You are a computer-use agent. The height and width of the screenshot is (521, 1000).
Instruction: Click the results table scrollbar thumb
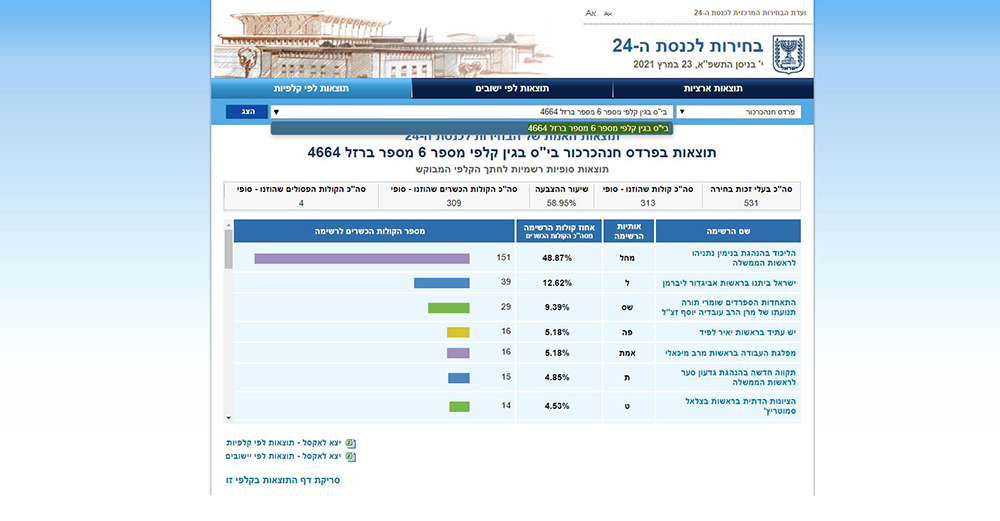[x=228, y=249]
